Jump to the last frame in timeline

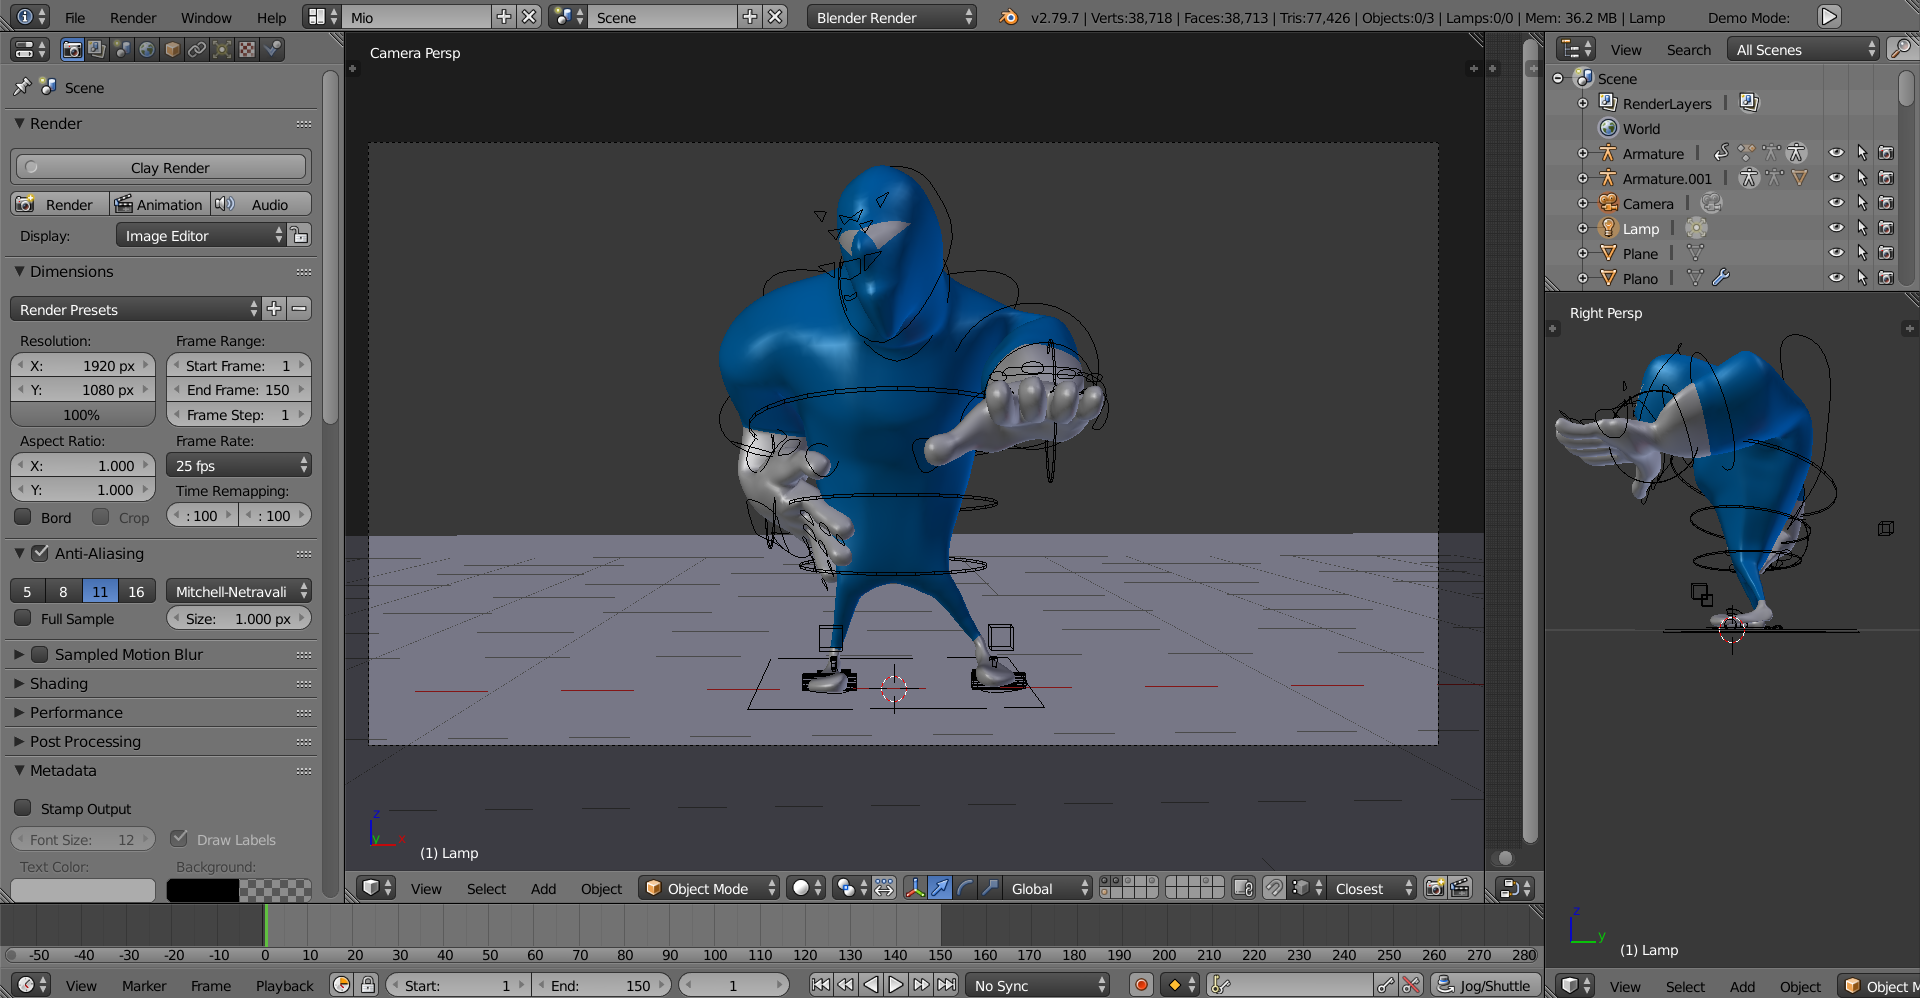click(946, 985)
